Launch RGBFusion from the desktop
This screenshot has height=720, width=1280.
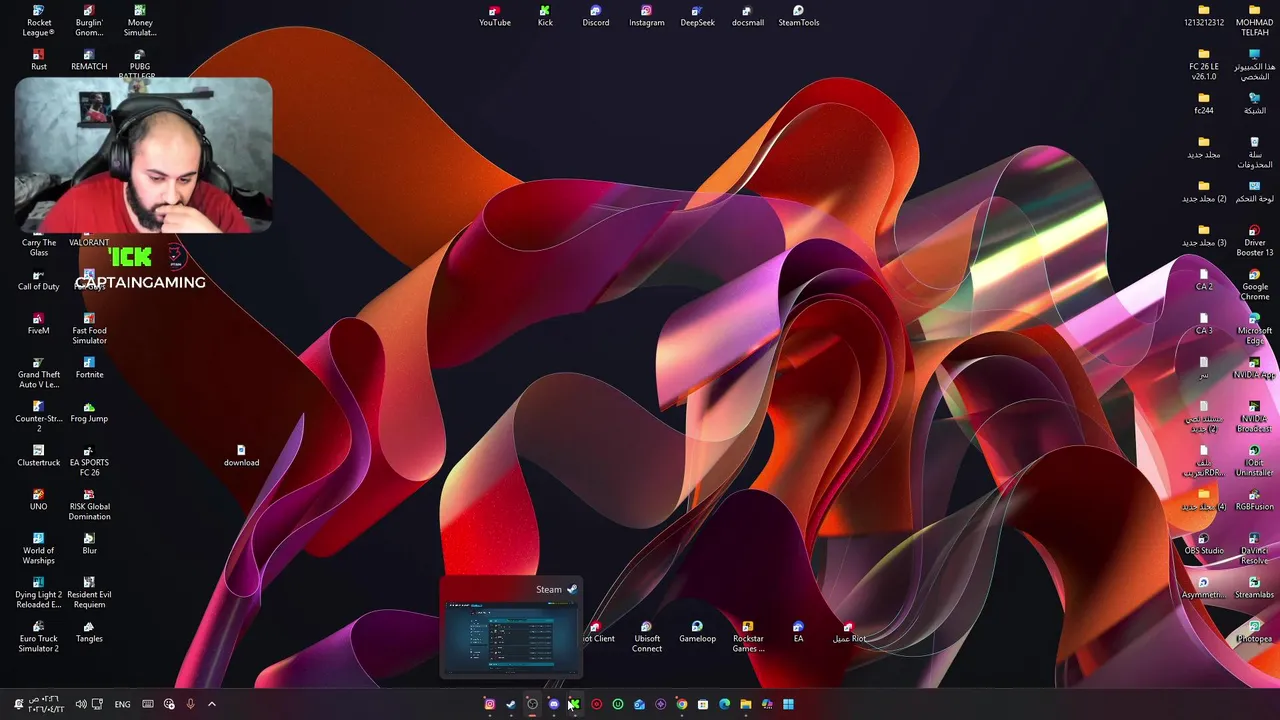pyautogui.click(x=1254, y=499)
